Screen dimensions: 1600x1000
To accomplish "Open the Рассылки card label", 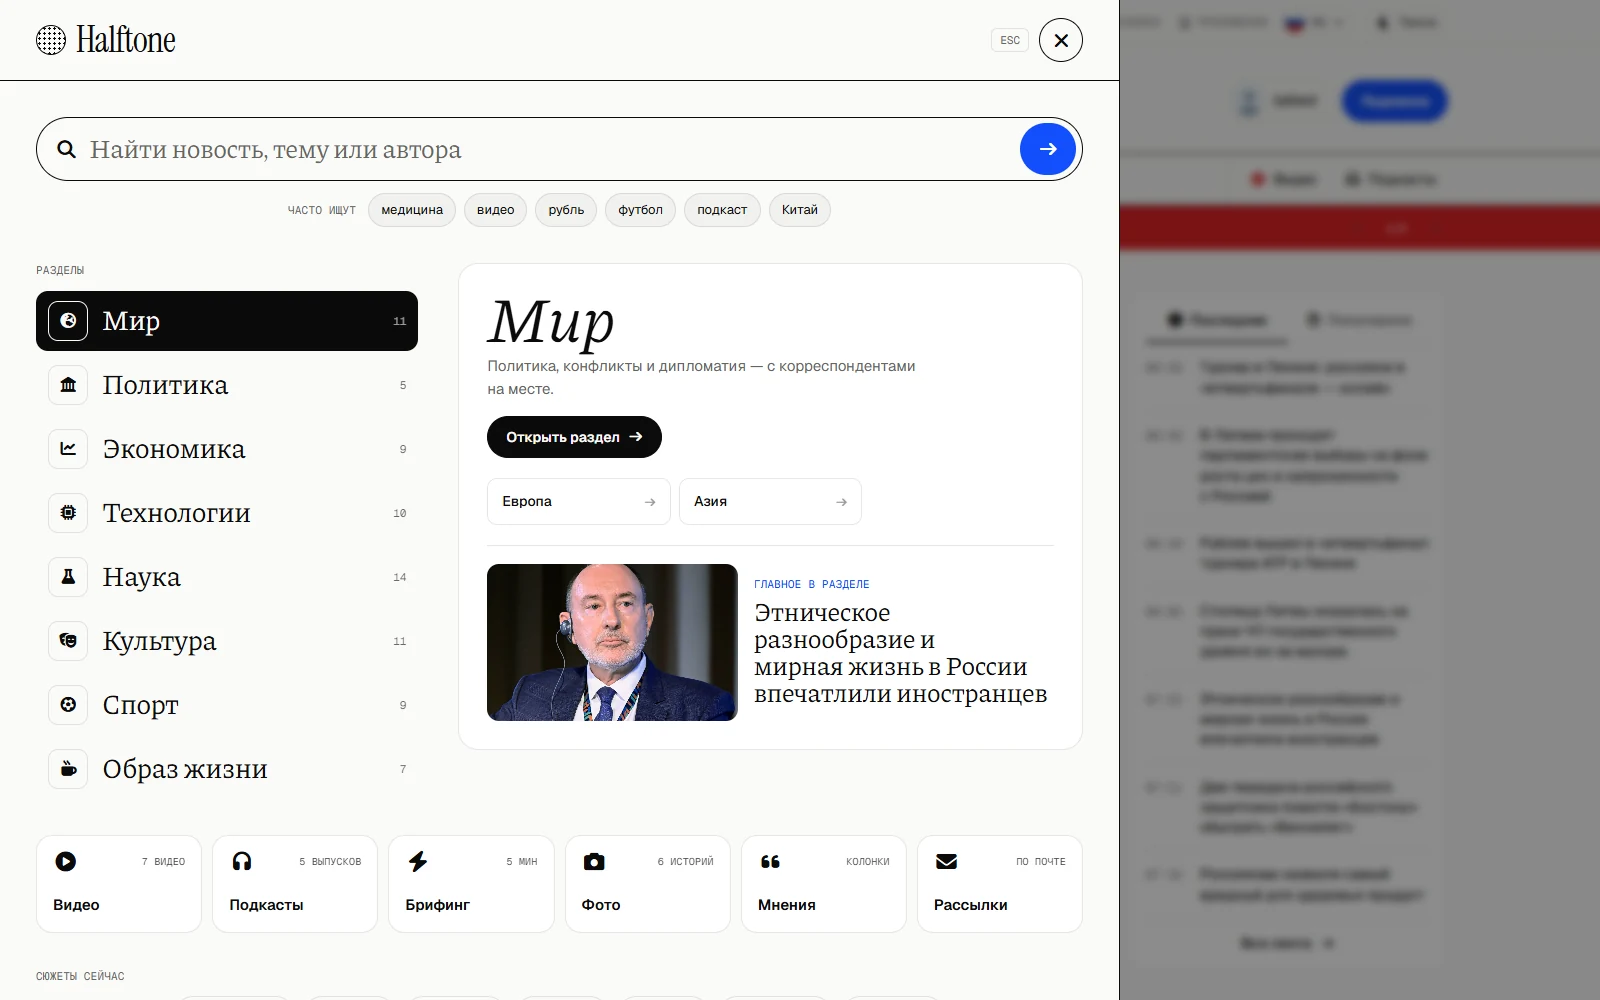I will [971, 905].
